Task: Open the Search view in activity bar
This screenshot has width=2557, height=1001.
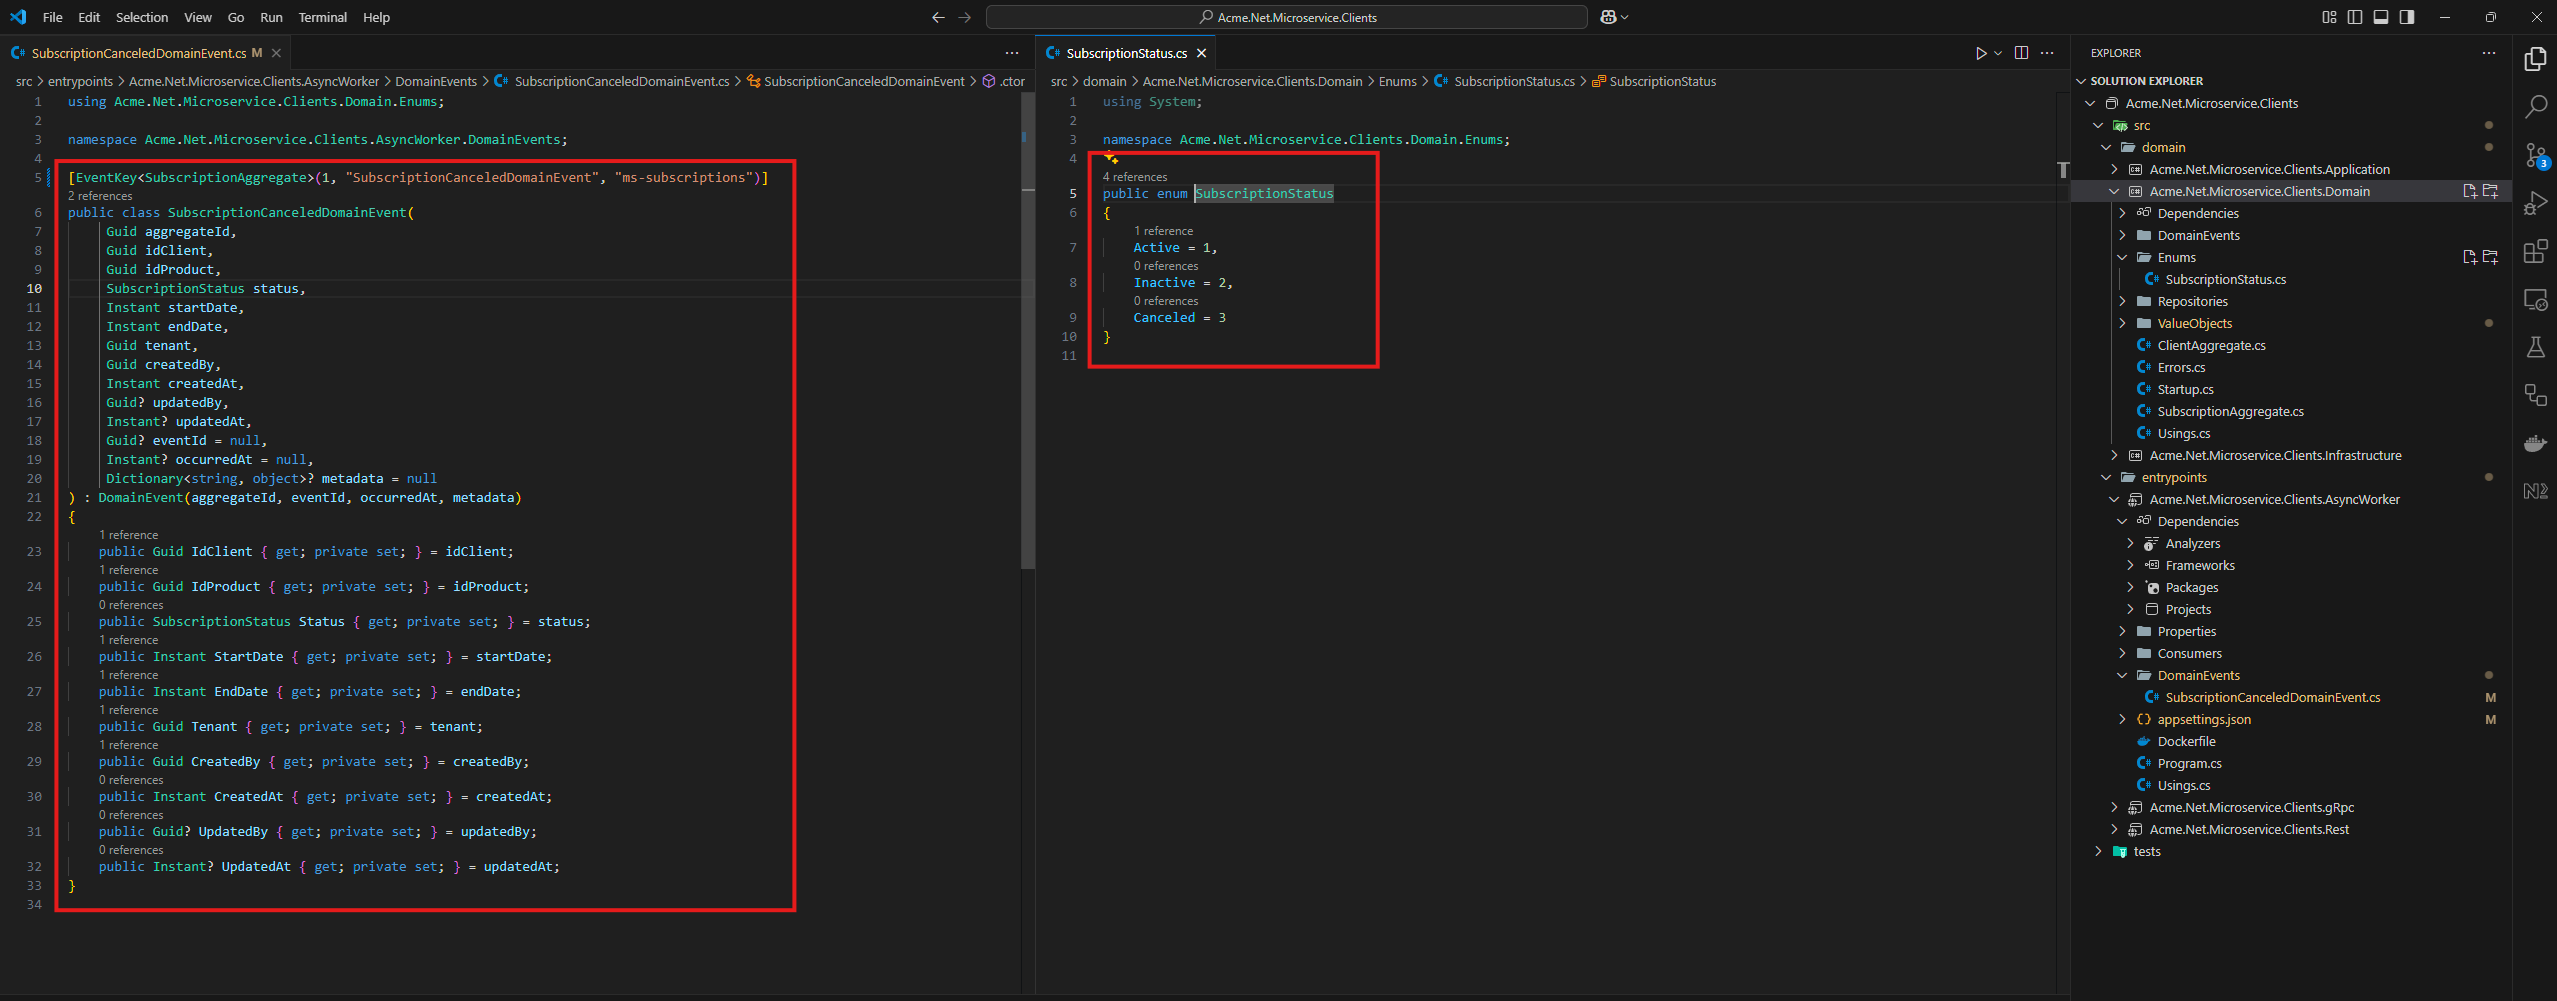Action: [2535, 107]
